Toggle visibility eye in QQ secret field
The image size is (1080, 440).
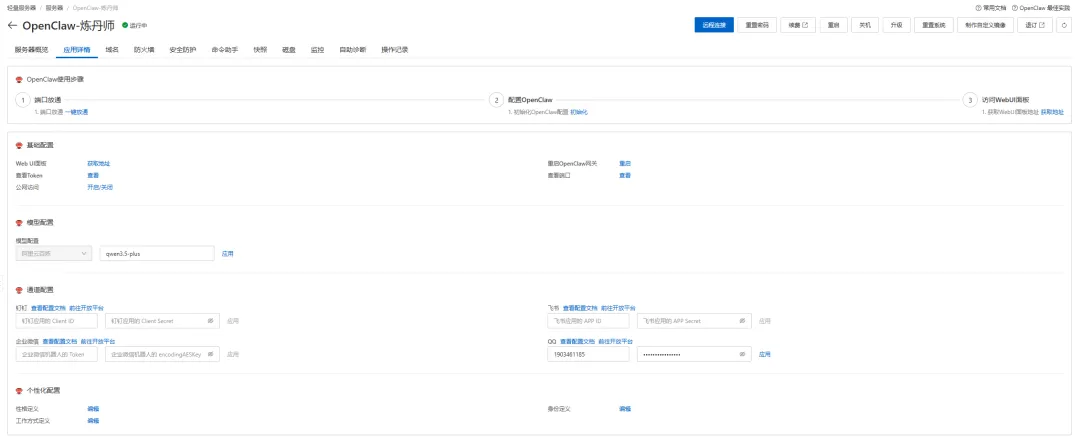point(742,354)
